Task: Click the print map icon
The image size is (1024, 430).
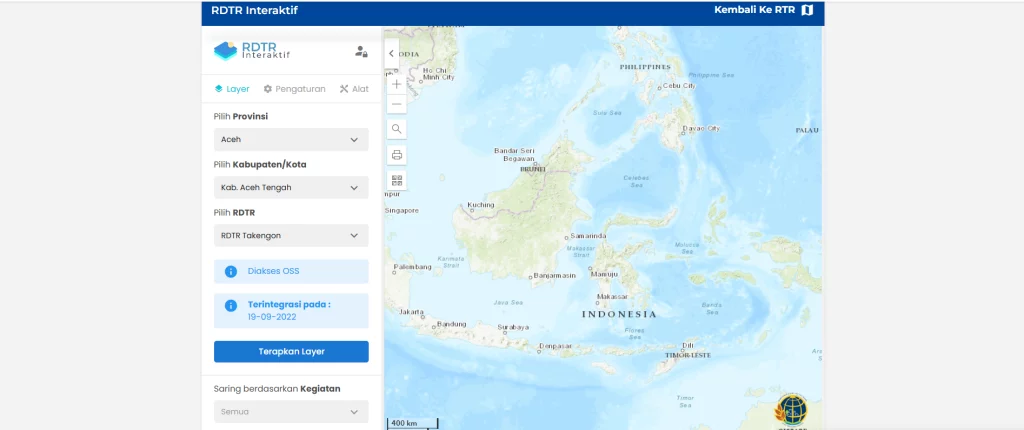Action: 396,155
